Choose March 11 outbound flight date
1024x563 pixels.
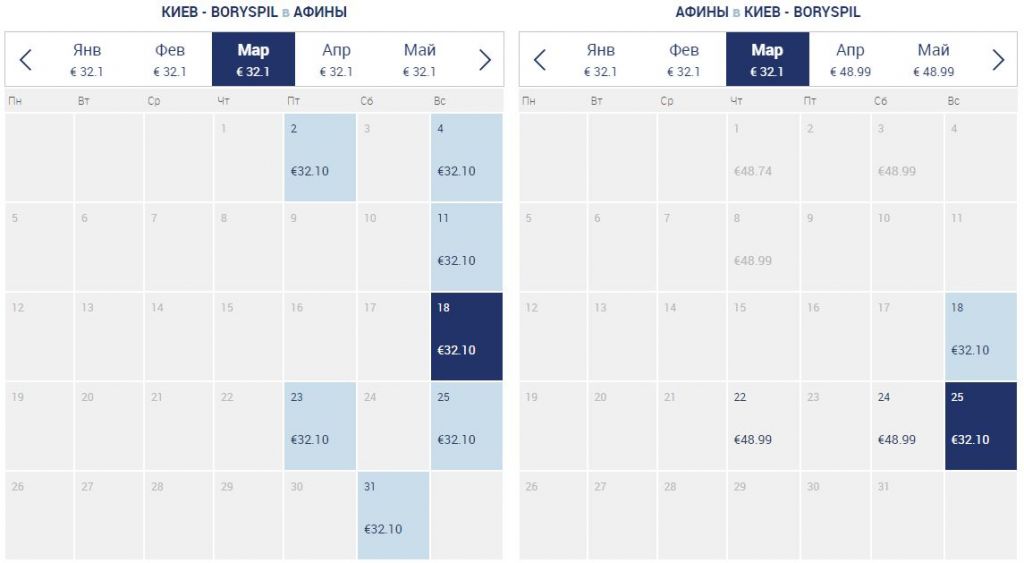pyautogui.click(x=466, y=247)
